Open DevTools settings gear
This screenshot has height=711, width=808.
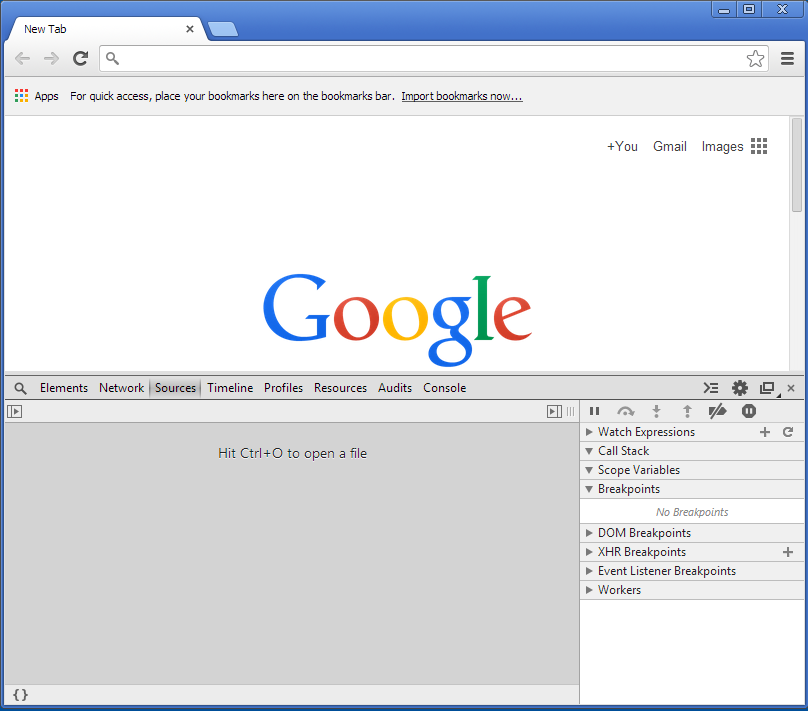coord(739,388)
